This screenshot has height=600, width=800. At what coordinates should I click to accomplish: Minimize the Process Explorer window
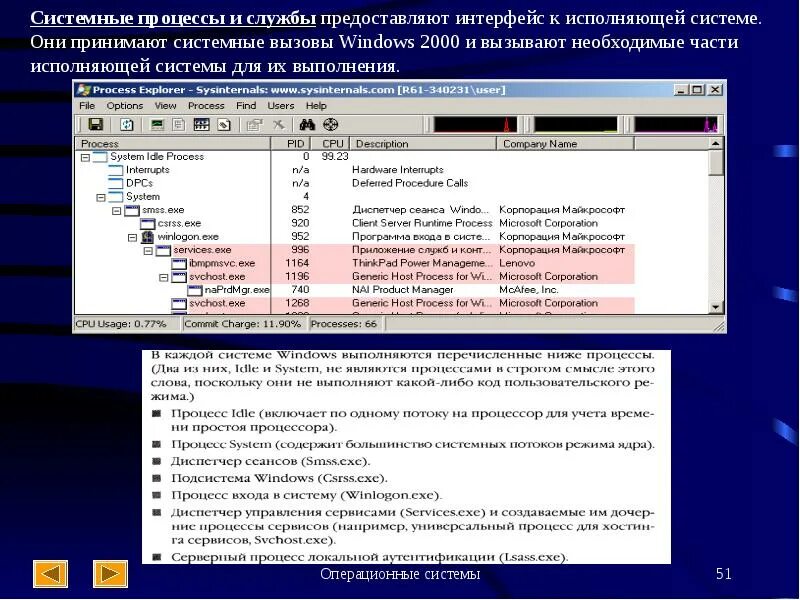pyautogui.click(x=680, y=90)
